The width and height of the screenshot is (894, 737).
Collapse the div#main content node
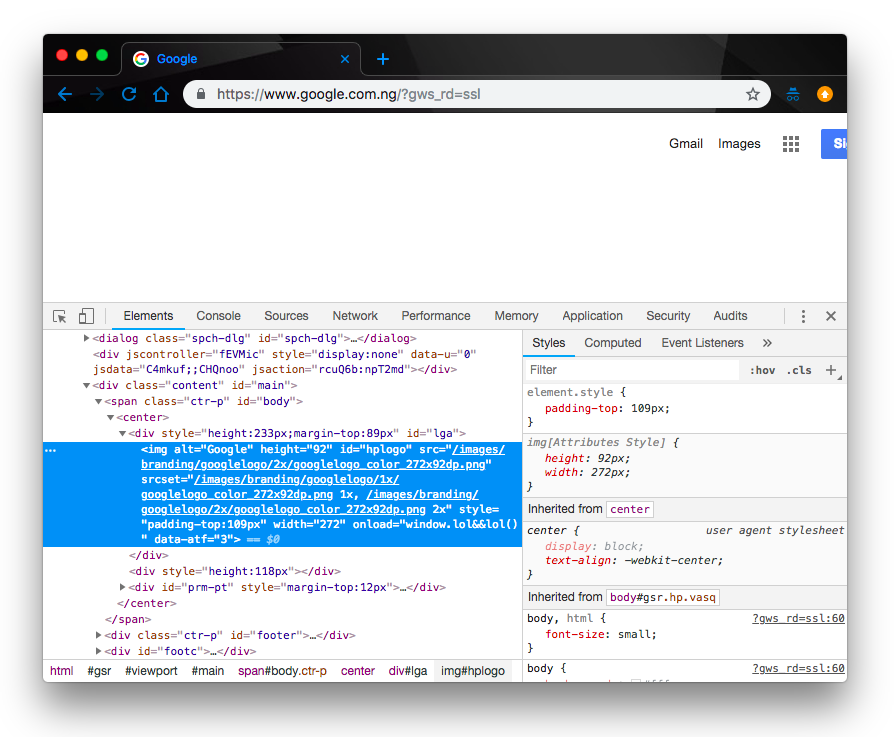(87, 385)
